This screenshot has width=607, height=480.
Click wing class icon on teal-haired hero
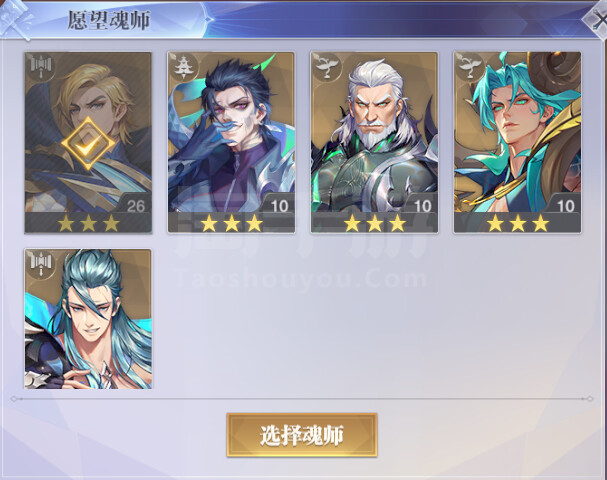coord(470,68)
